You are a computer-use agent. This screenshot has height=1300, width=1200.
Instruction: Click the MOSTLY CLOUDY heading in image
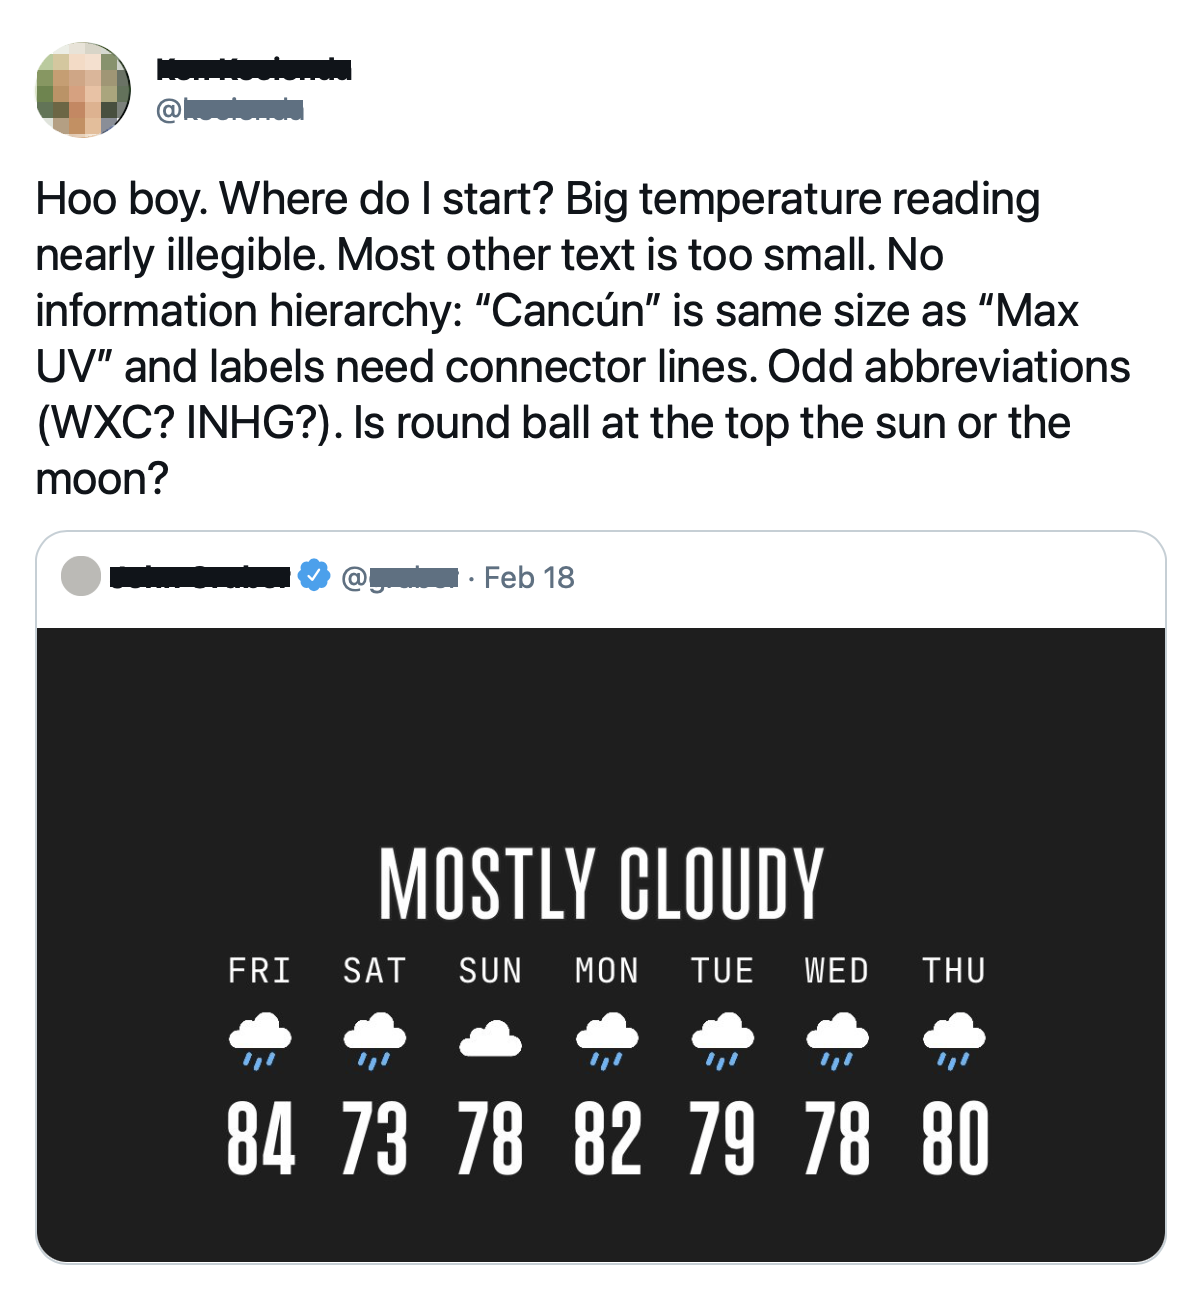[601, 883]
